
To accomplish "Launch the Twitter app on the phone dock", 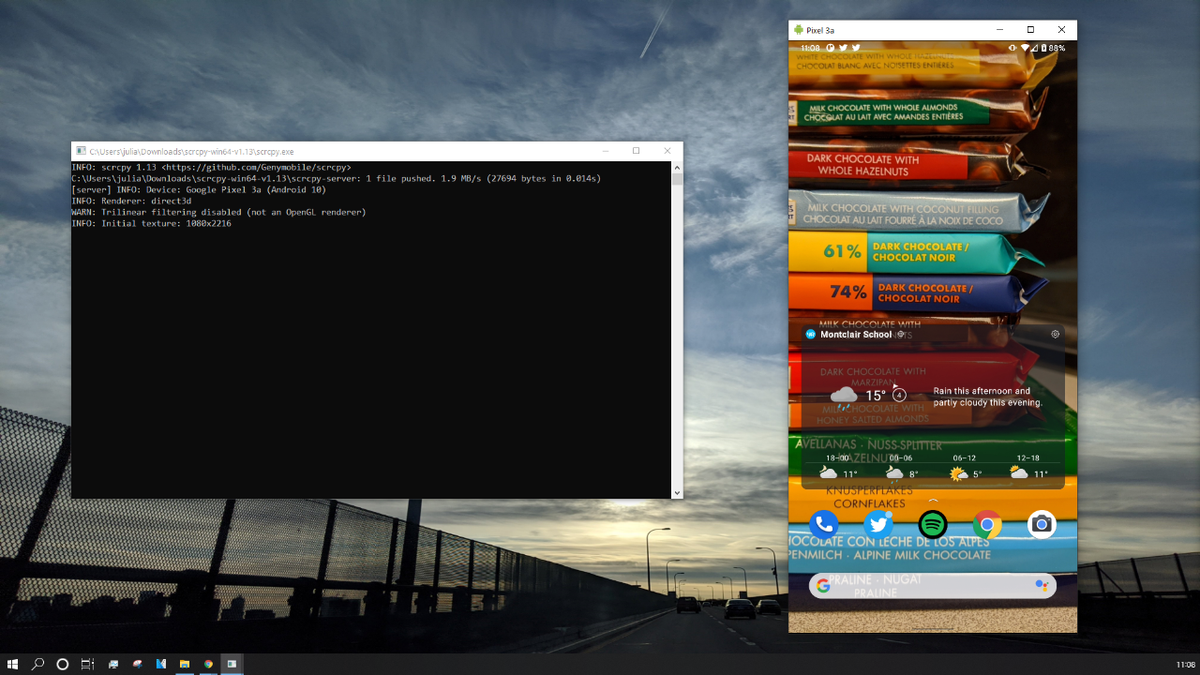I will [x=878, y=524].
